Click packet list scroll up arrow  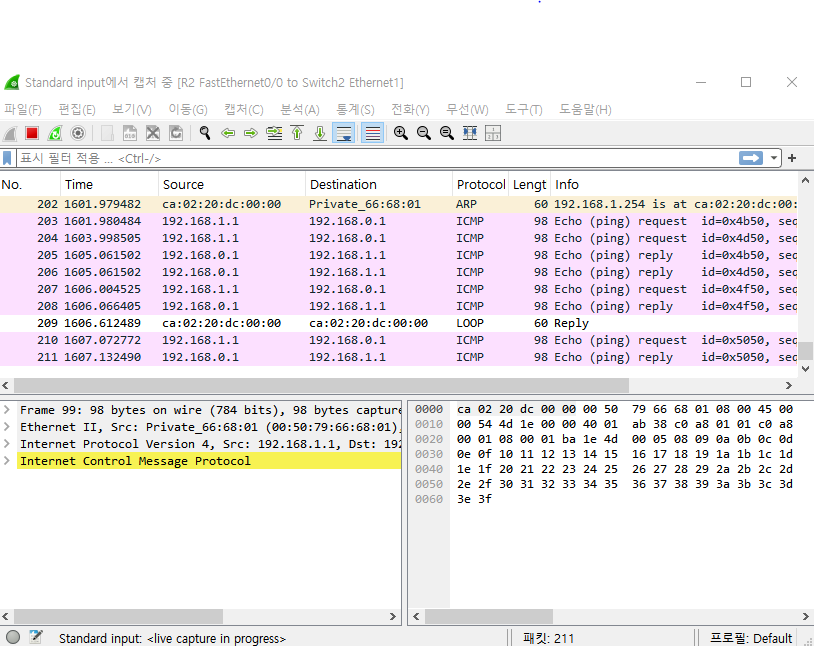pos(805,181)
